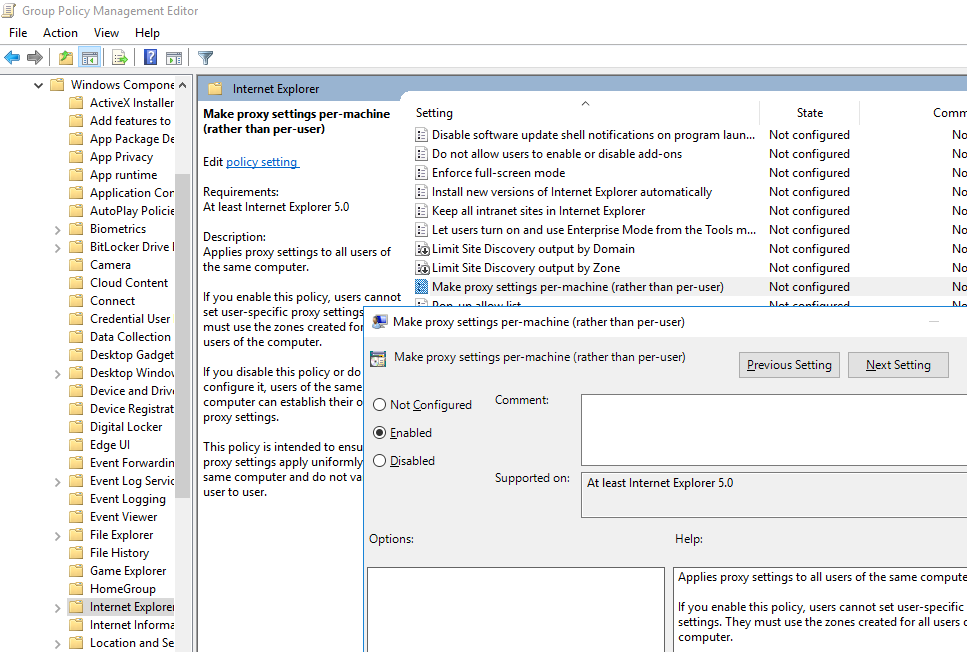967x652 pixels.
Task: Expand the Desktop Window node
Action: [x=57, y=373]
